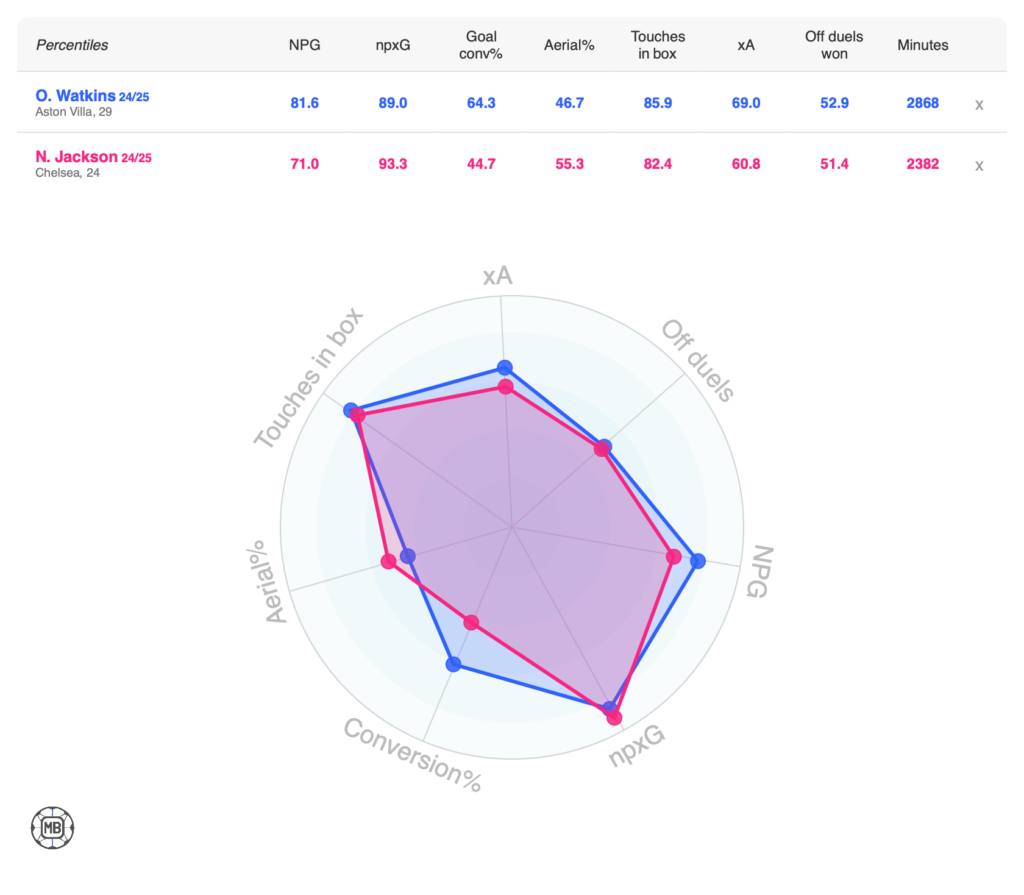Click Watkins' blue xA radar point

pyautogui.click(x=505, y=367)
